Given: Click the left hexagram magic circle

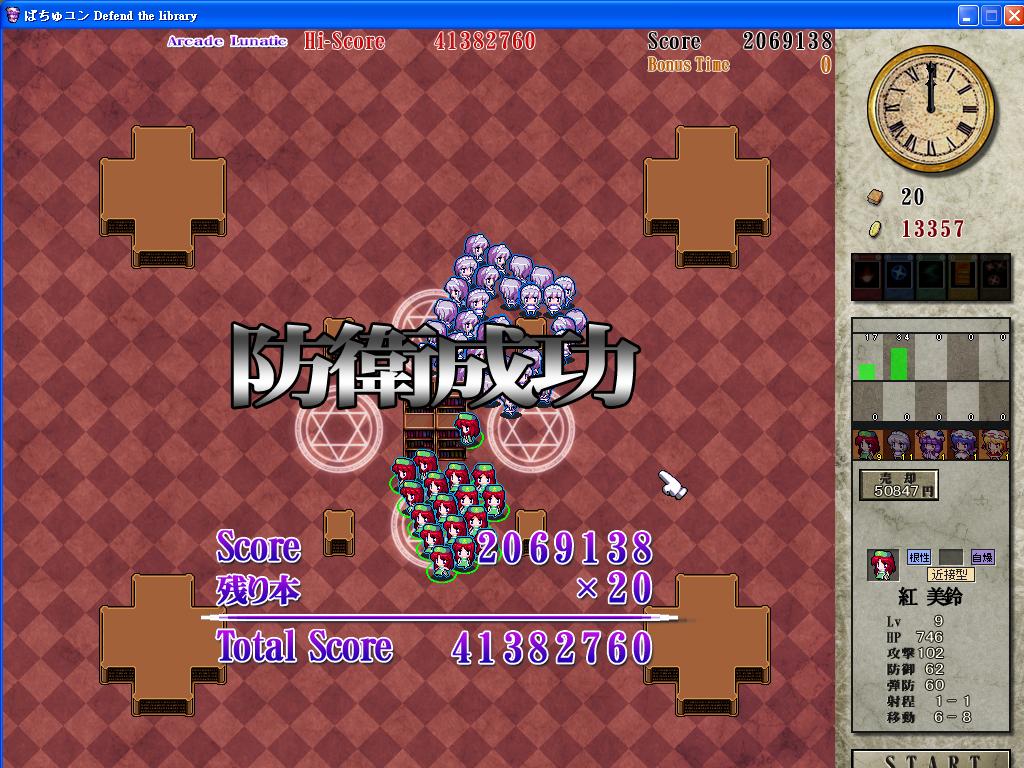Looking at the screenshot, I should pos(338,429).
